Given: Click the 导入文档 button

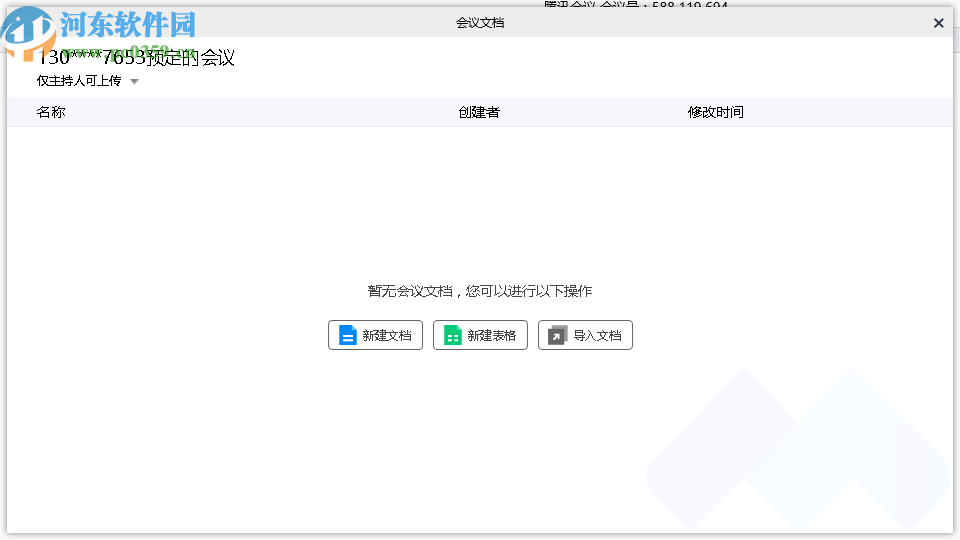Looking at the screenshot, I should click(x=585, y=335).
